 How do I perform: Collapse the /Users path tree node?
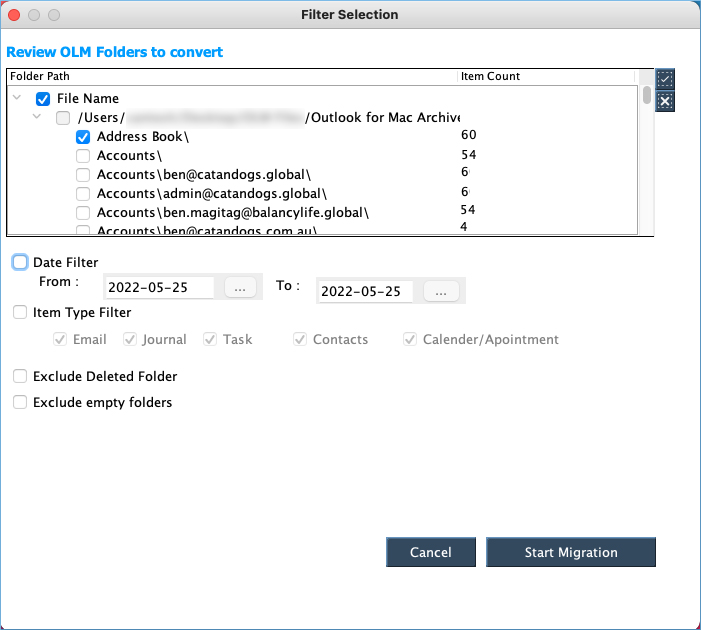(x=38, y=118)
